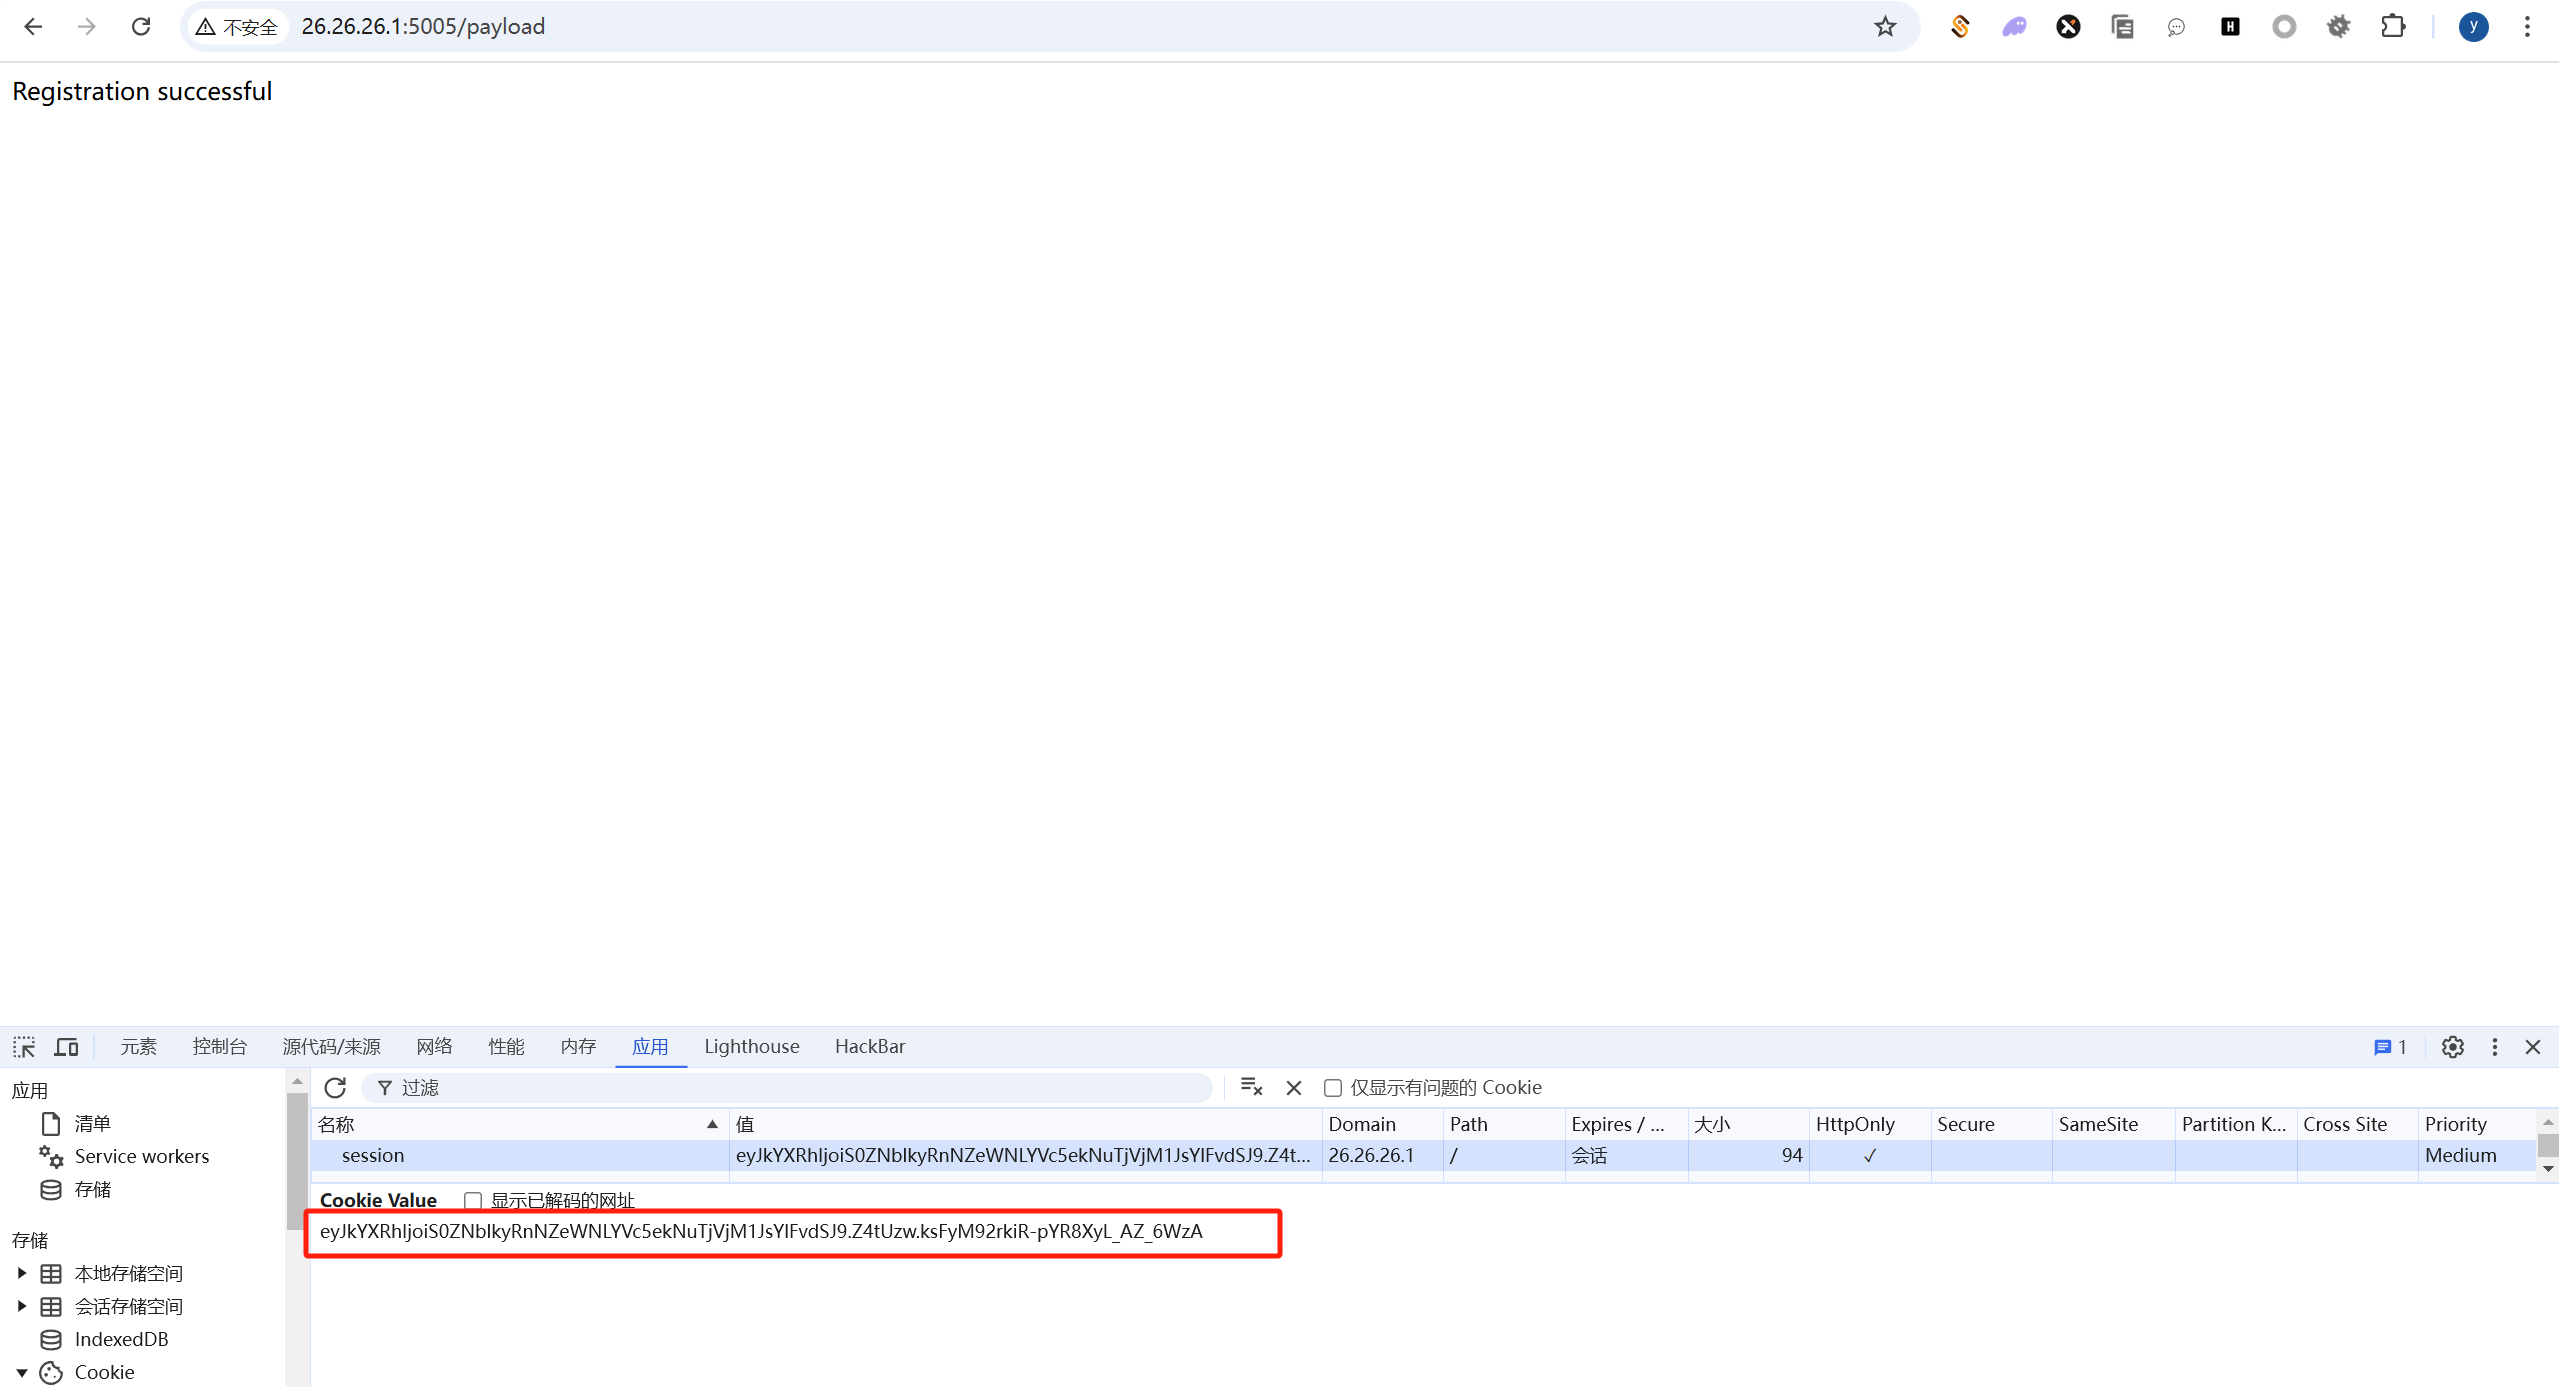This screenshot has width=2559, height=1387.
Task: Toggle device toolbar icon in DevTools
Action: click(x=66, y=1047)
